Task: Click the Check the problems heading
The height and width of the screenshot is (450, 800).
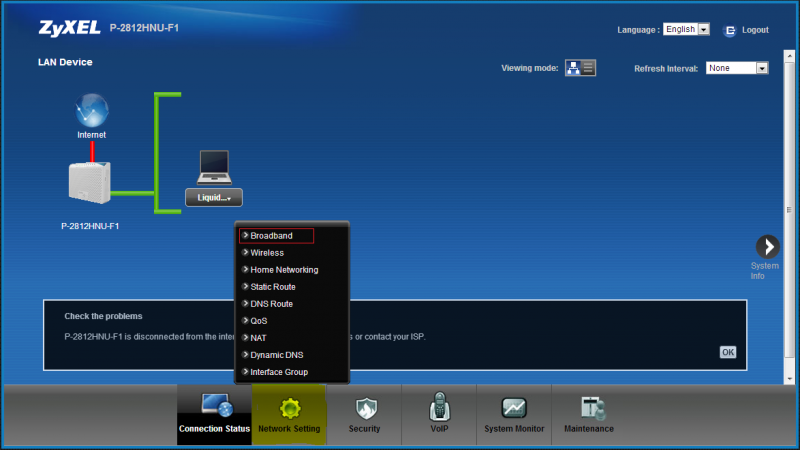Action: [103, 316]
